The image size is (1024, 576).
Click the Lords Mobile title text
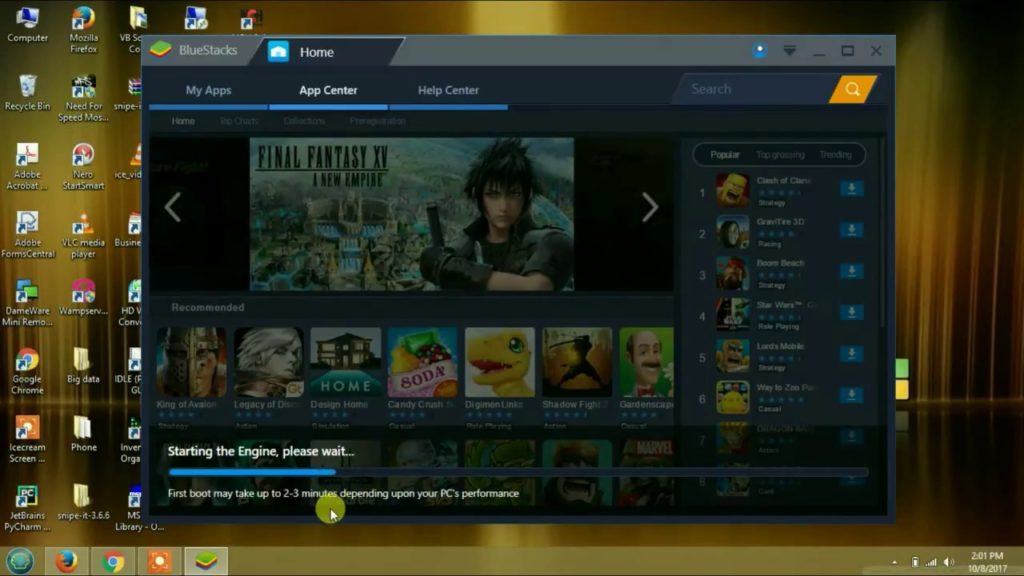[x=780, y=346]
